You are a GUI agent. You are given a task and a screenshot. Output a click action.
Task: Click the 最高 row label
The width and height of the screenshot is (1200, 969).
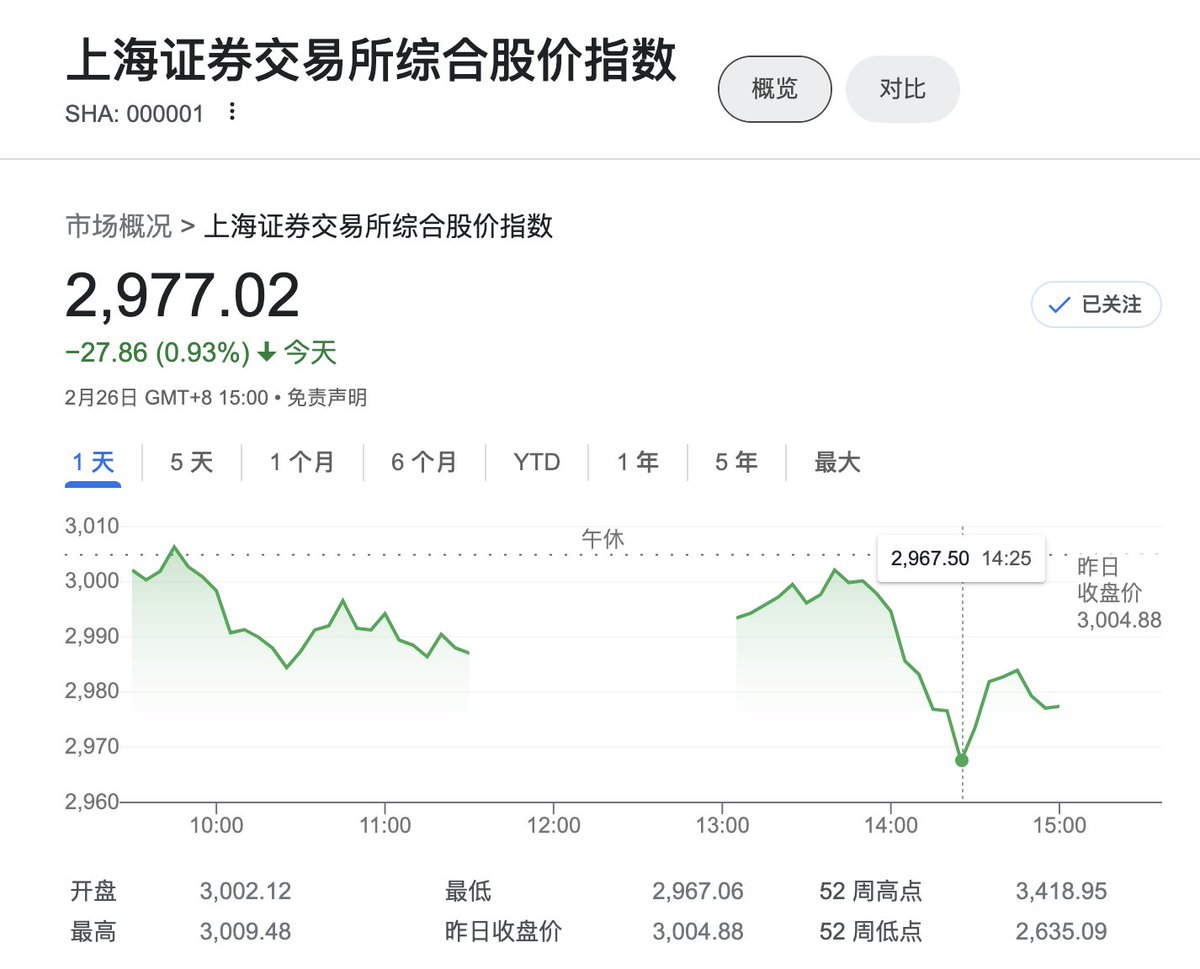pos(93,932)
